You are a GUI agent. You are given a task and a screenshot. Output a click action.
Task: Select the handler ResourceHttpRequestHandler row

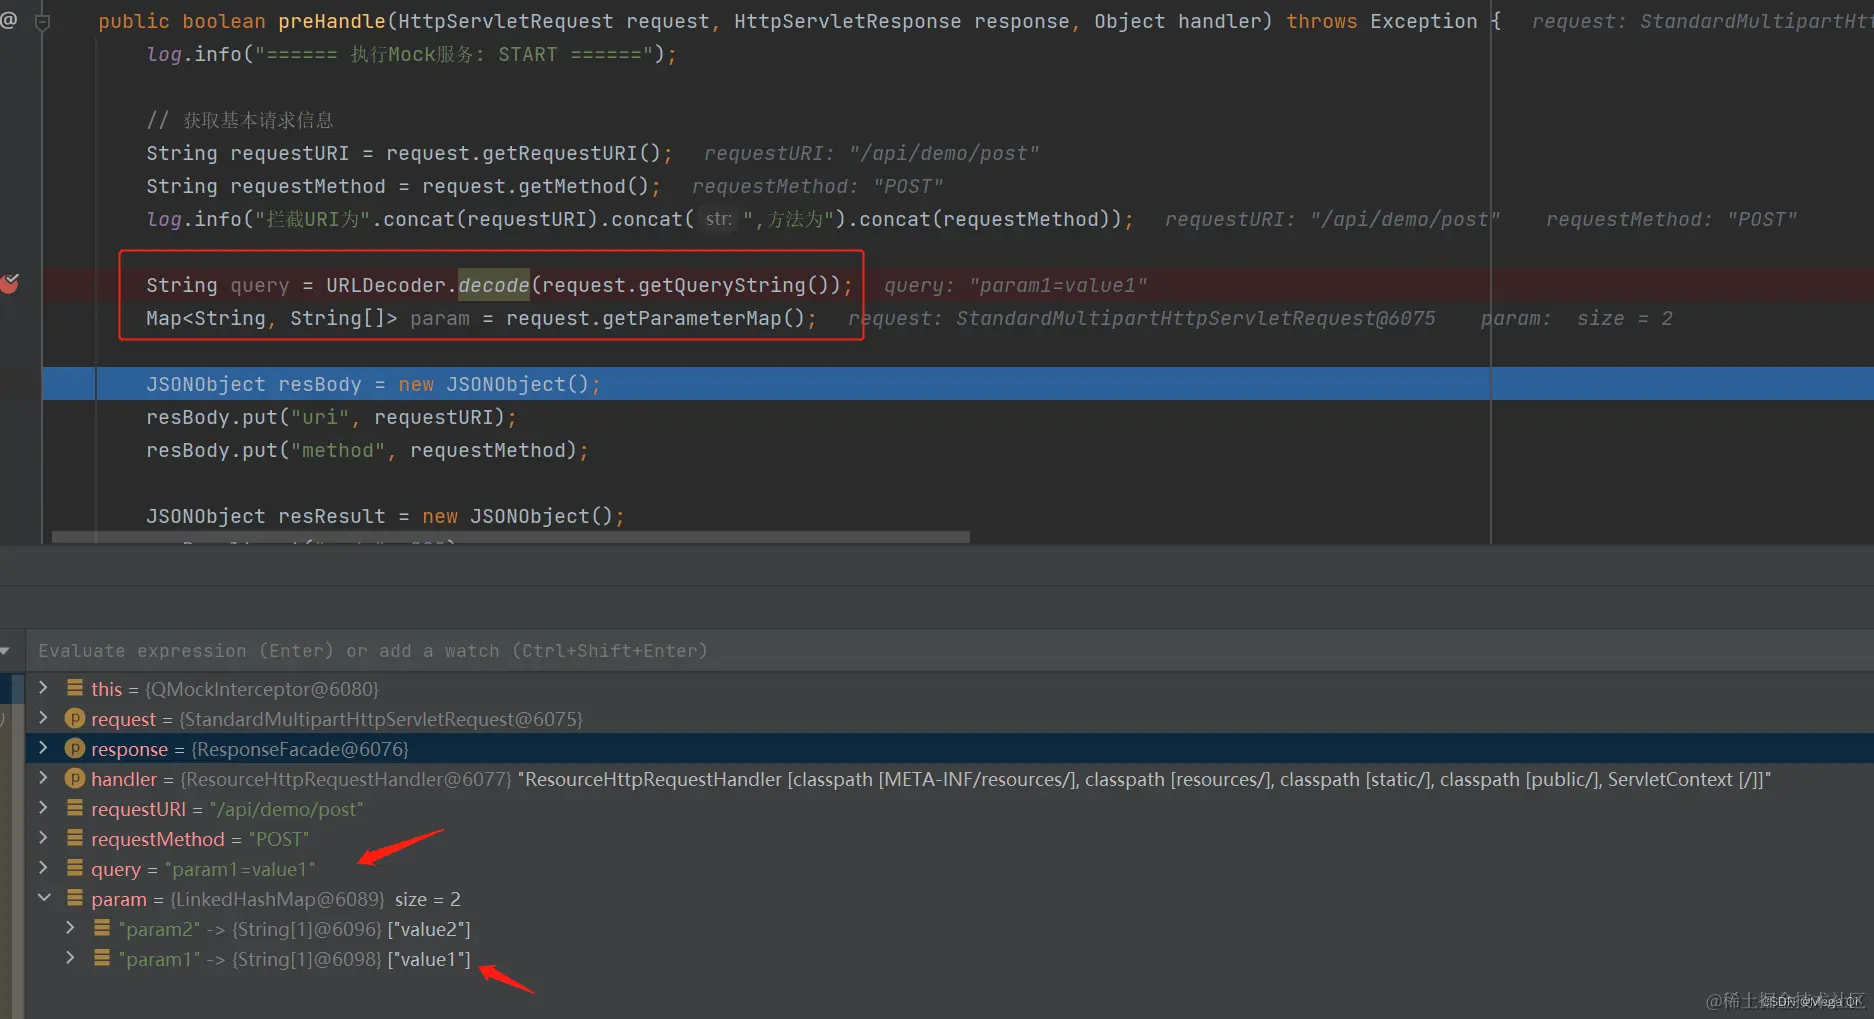coord(948,779)
